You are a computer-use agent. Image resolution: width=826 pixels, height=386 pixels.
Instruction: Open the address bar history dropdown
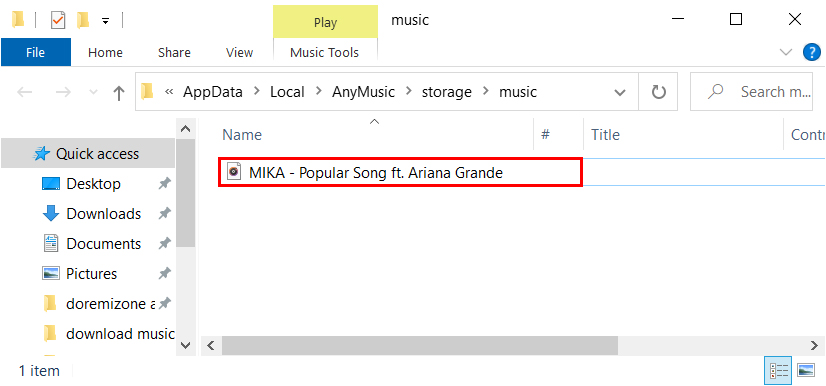pos(620,93)
